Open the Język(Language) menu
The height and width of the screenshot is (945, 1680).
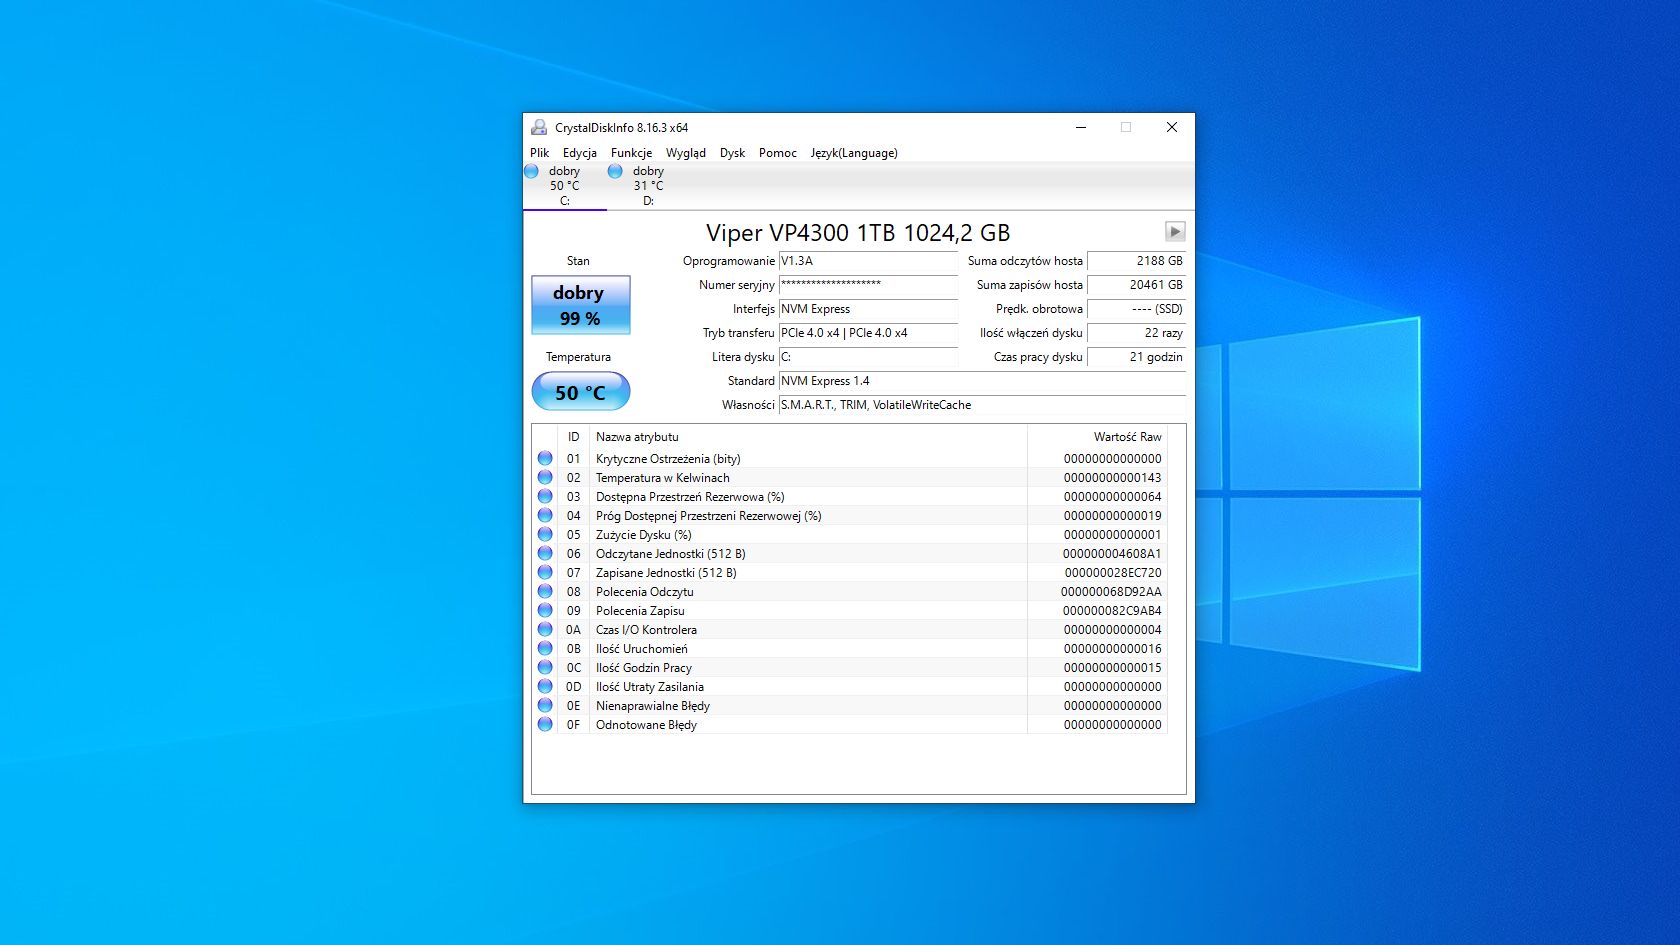(x=854, y=153)
